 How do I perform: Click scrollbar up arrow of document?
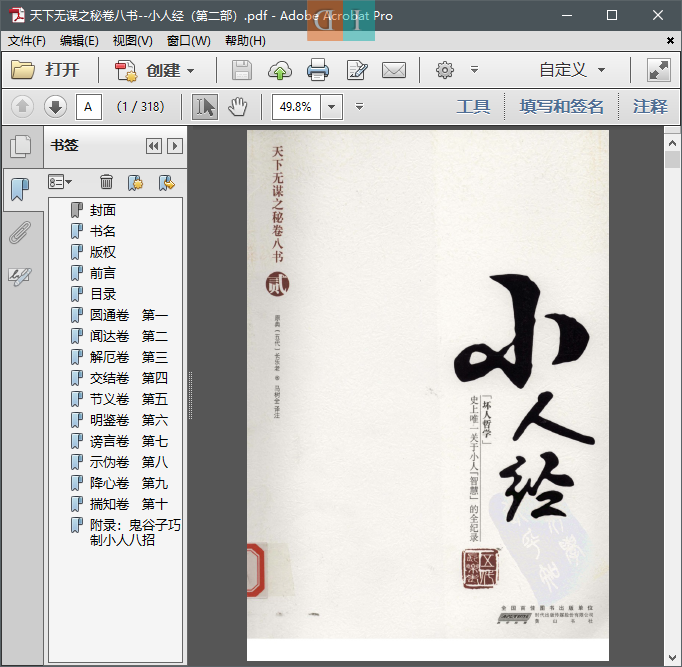pyautogui.click(x=672, y=143)
